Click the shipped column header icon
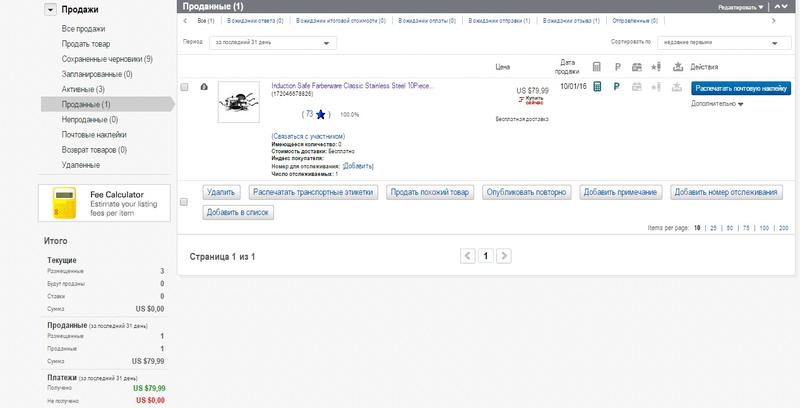Viewport: 800px width, 408px height. (x=637, y=67)
